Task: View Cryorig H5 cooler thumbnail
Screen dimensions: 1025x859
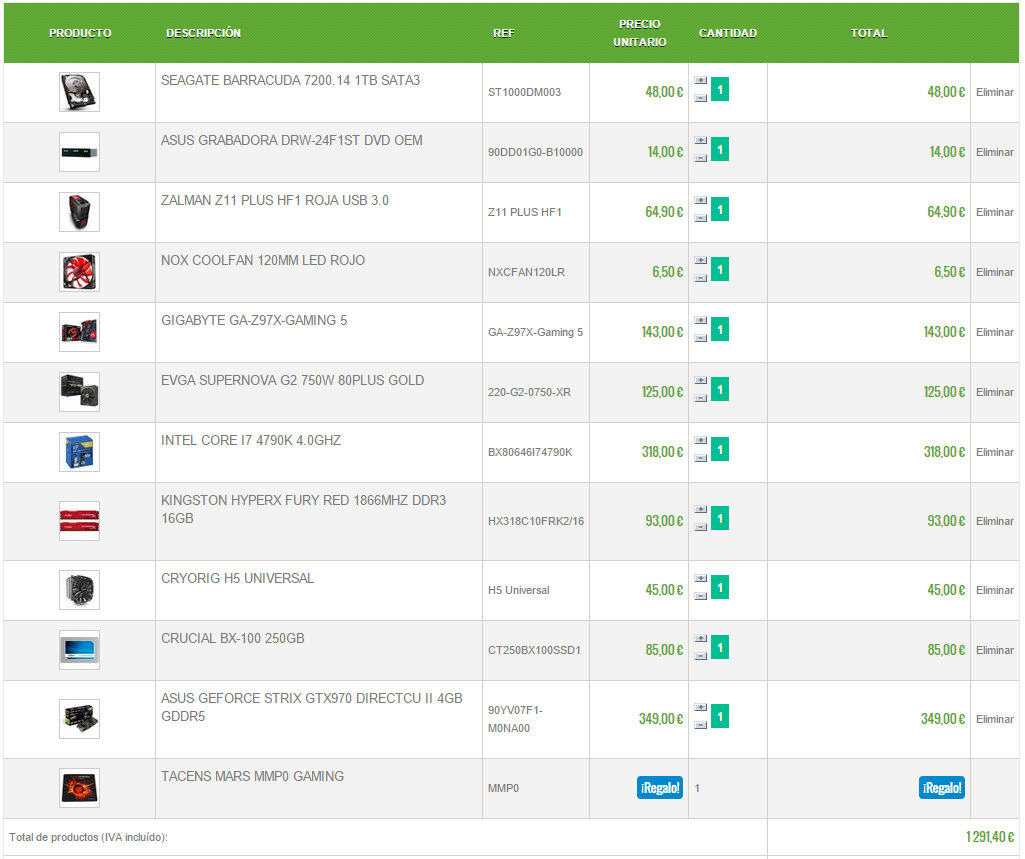Action: coord(79,591)
